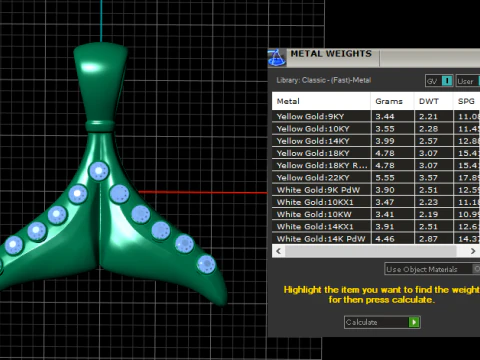Sort by the Grams column header
Image resolution: width=480 pixels, height=360 pixels.
coord(392,101)
